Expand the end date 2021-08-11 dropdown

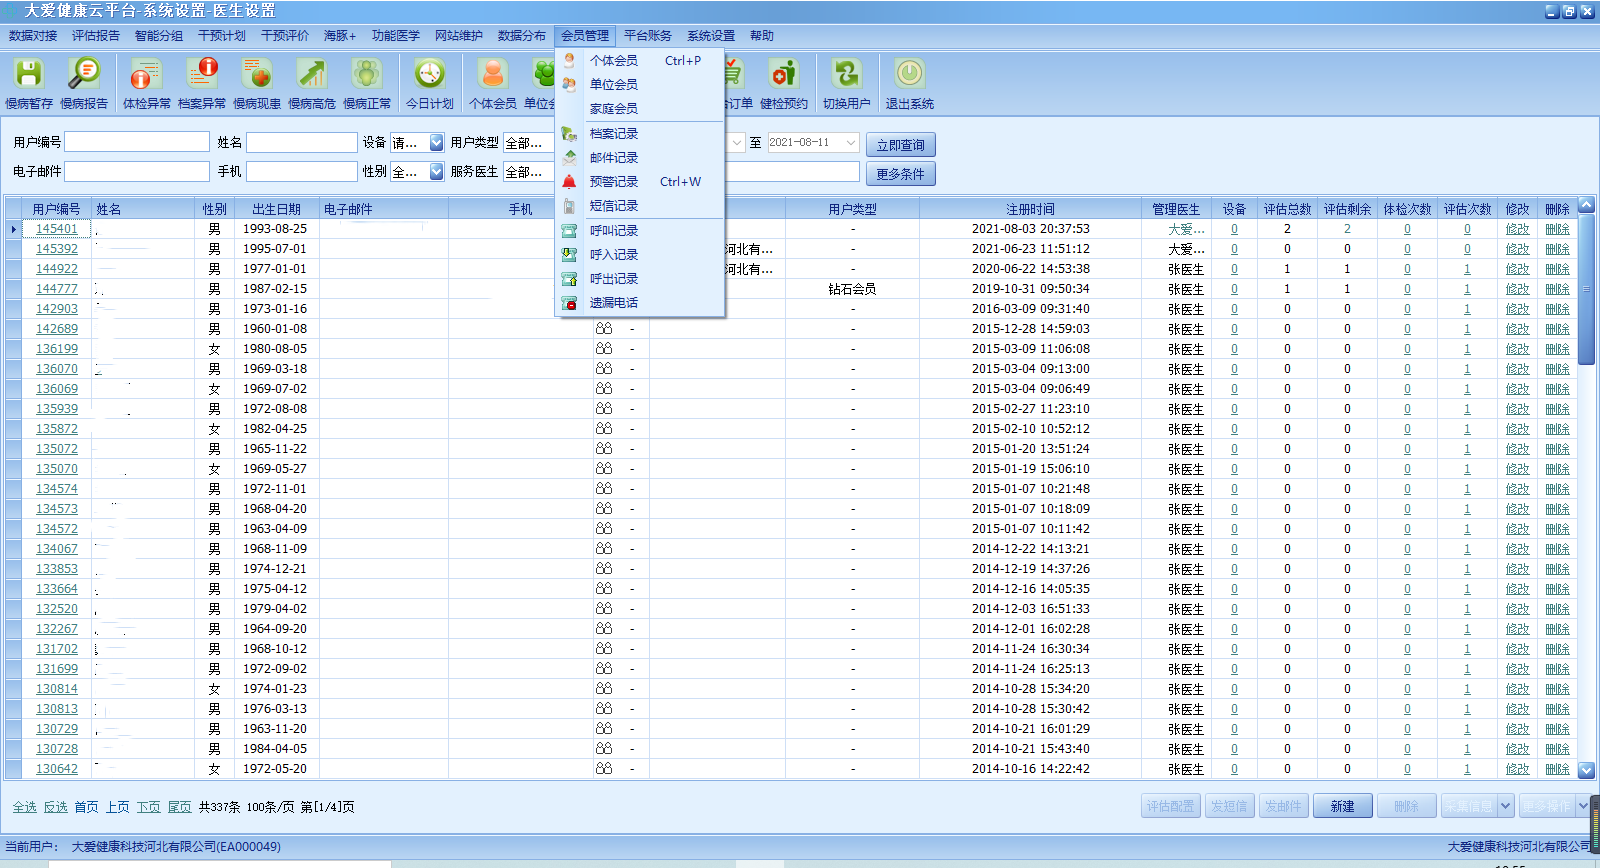(x=851, y=143)
